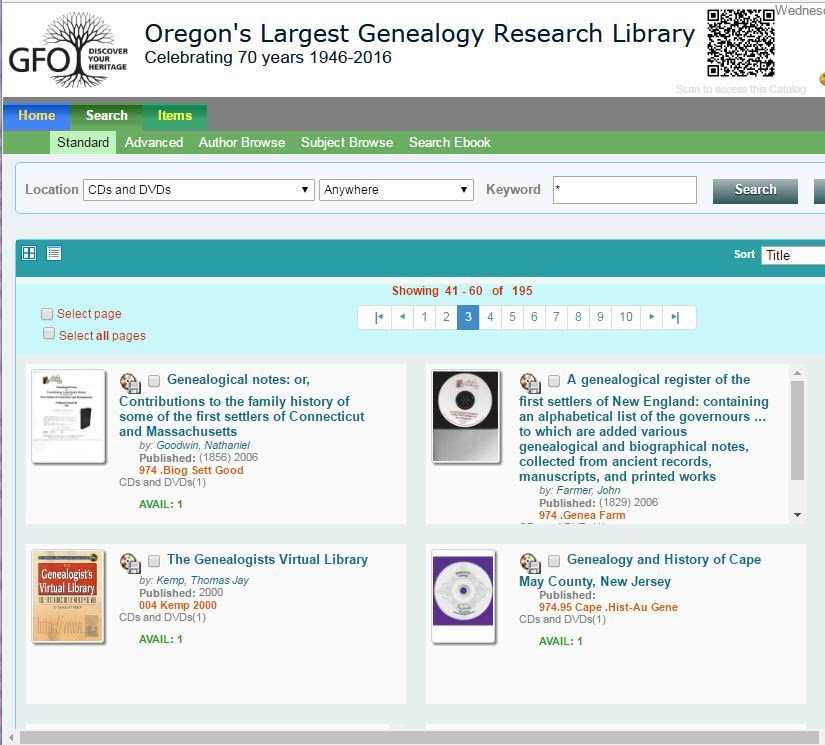Go to next results page arrow
The width and height of the screenshot is (825, 745).
point(652,317)
